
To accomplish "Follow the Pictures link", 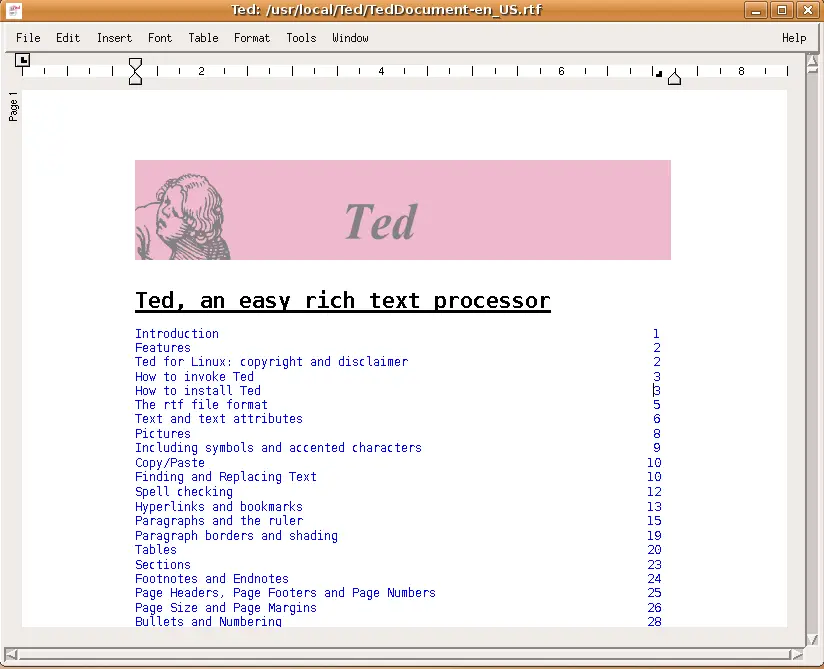I will (x=162, y=433).
